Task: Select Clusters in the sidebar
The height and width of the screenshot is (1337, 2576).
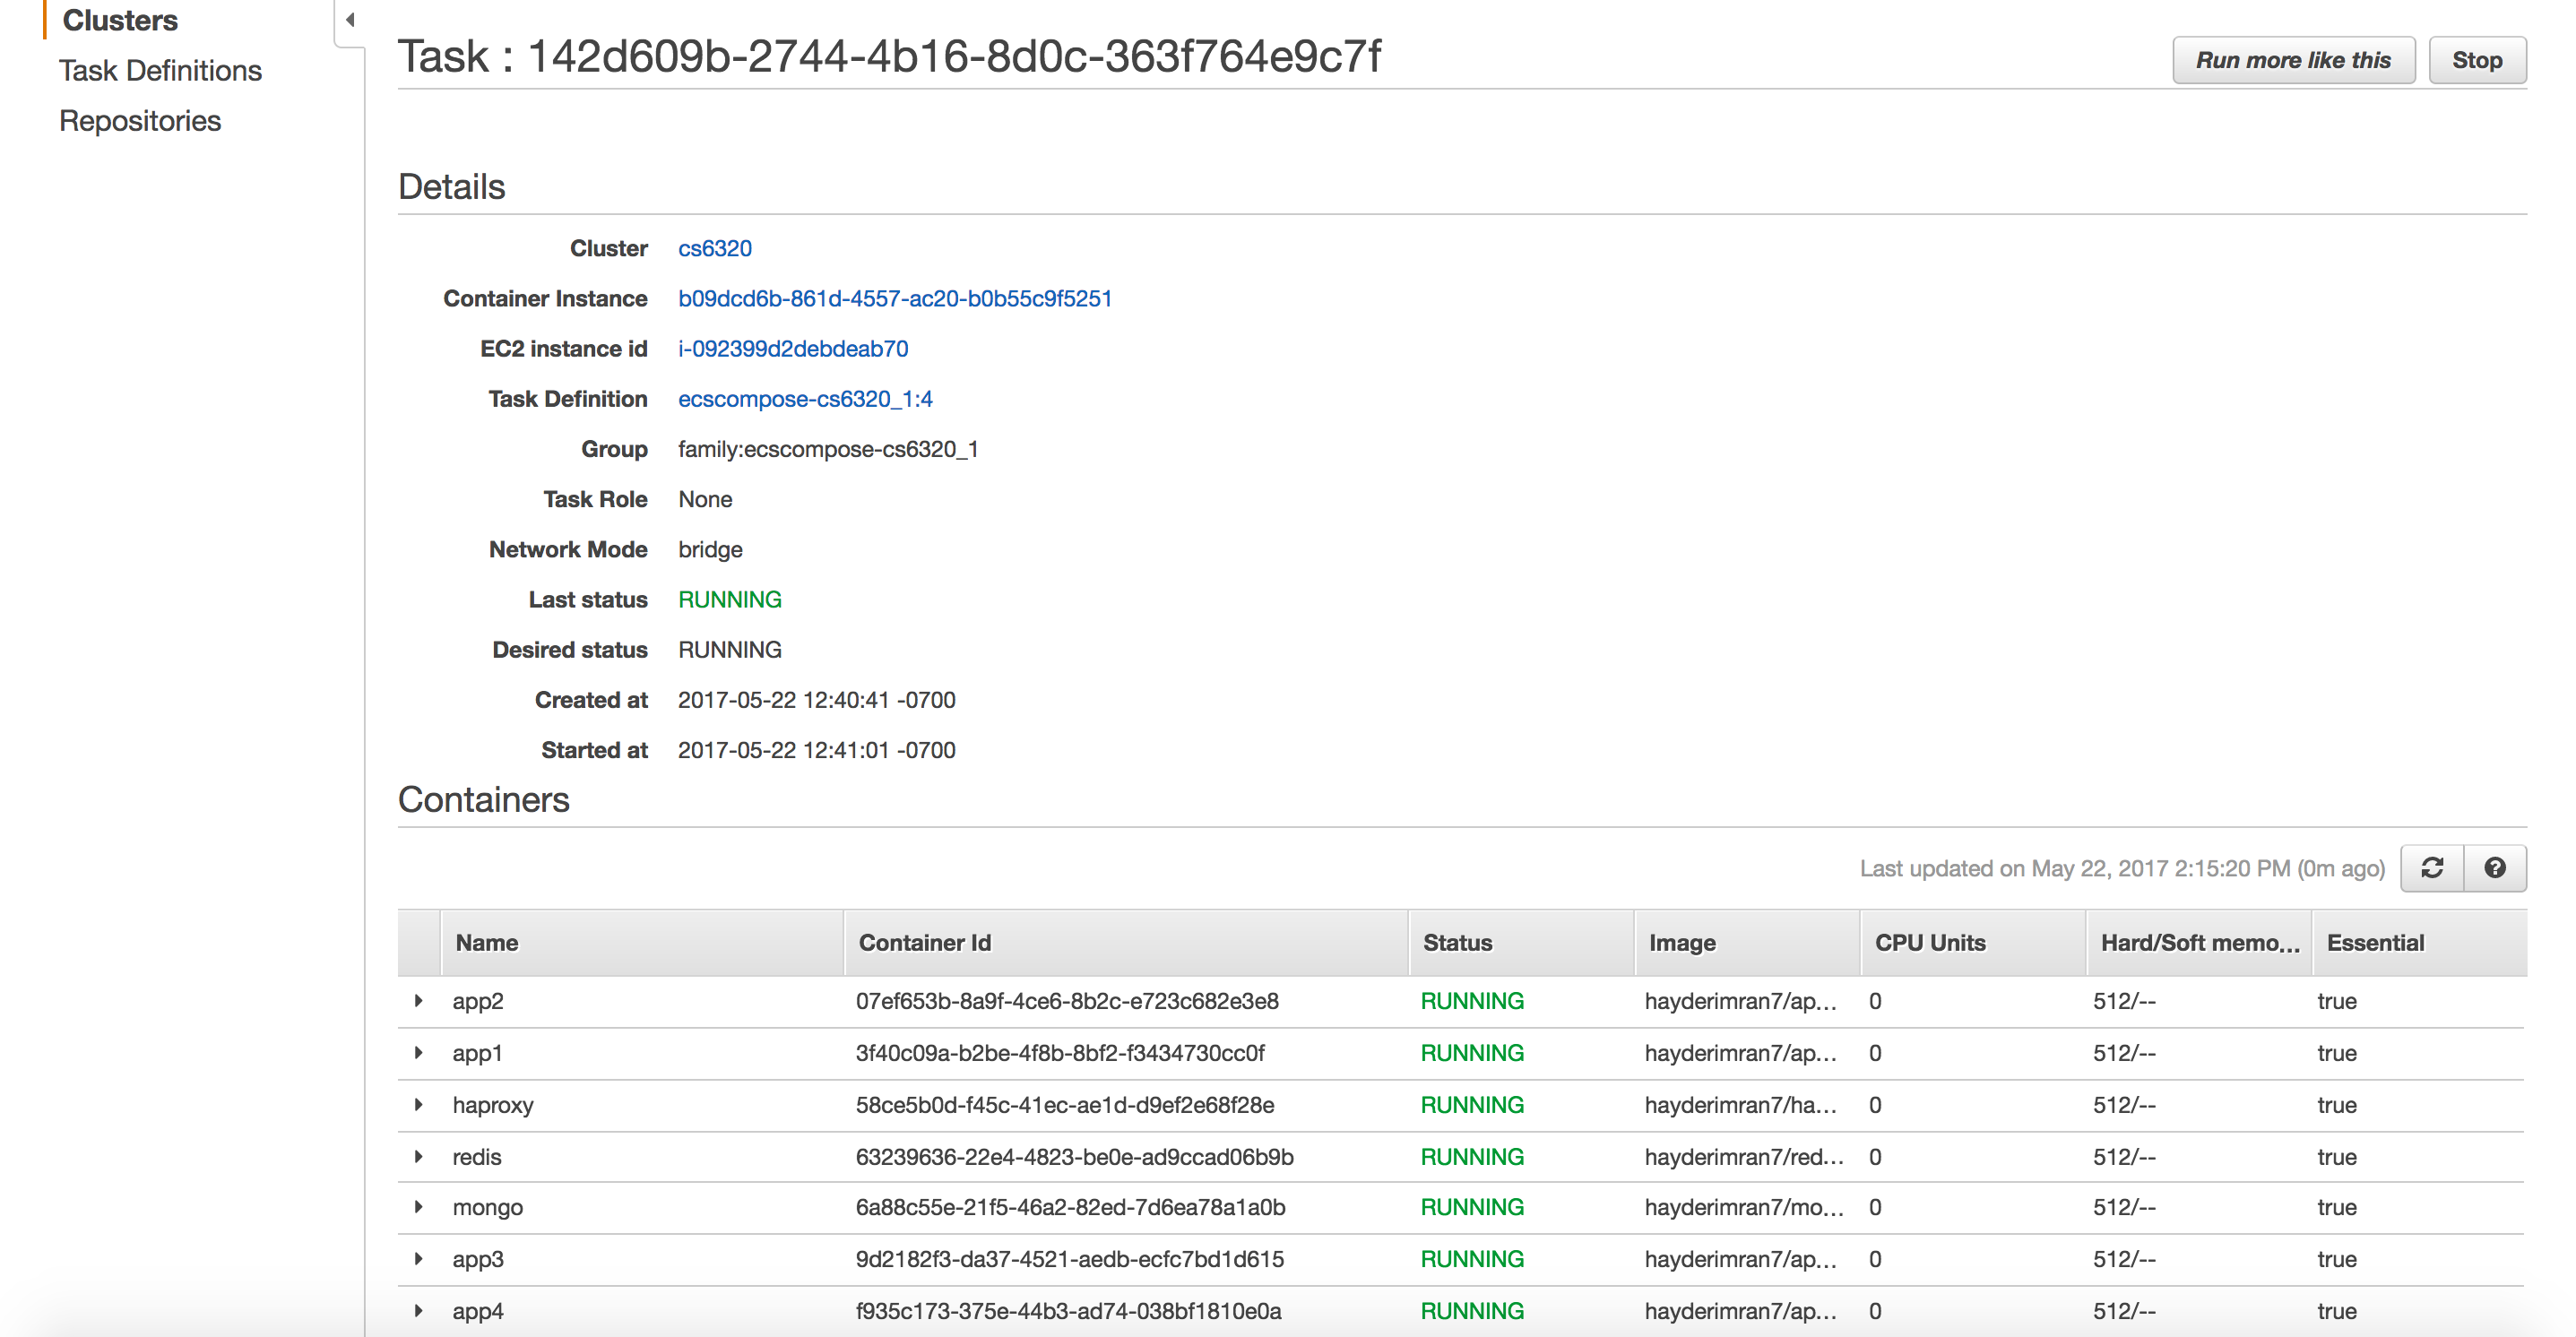Action: 120,20
